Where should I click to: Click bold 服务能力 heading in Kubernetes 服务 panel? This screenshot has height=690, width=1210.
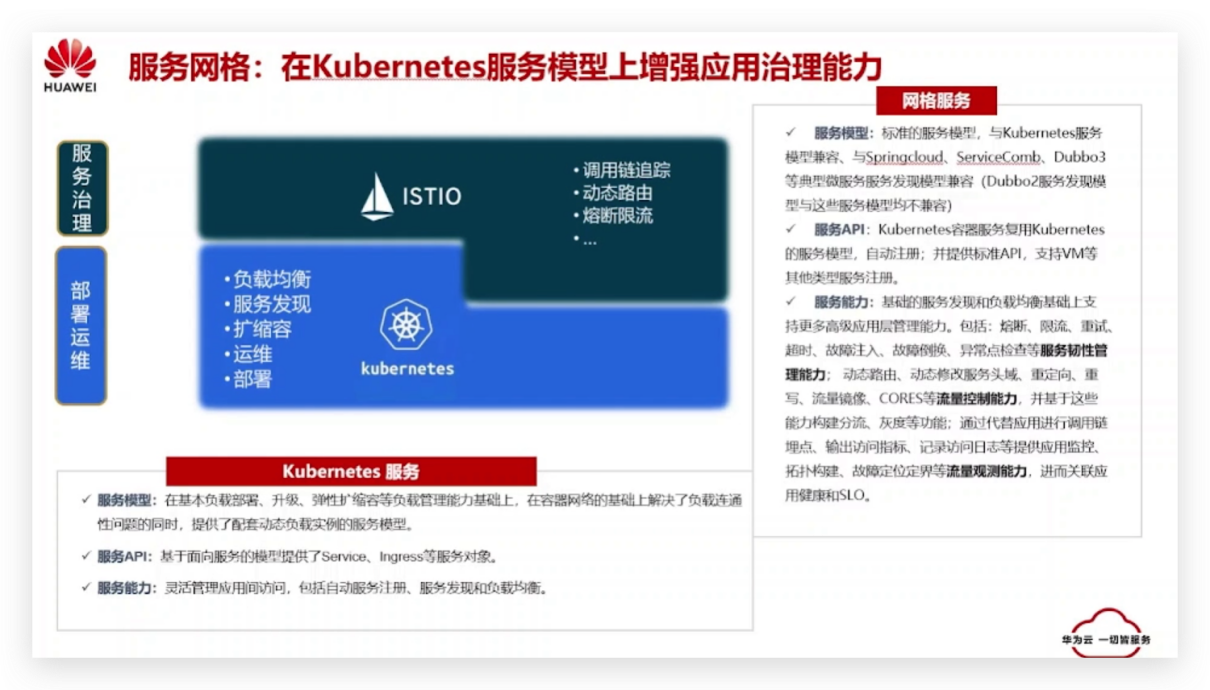pyautogui.click(x=125, y=588)
